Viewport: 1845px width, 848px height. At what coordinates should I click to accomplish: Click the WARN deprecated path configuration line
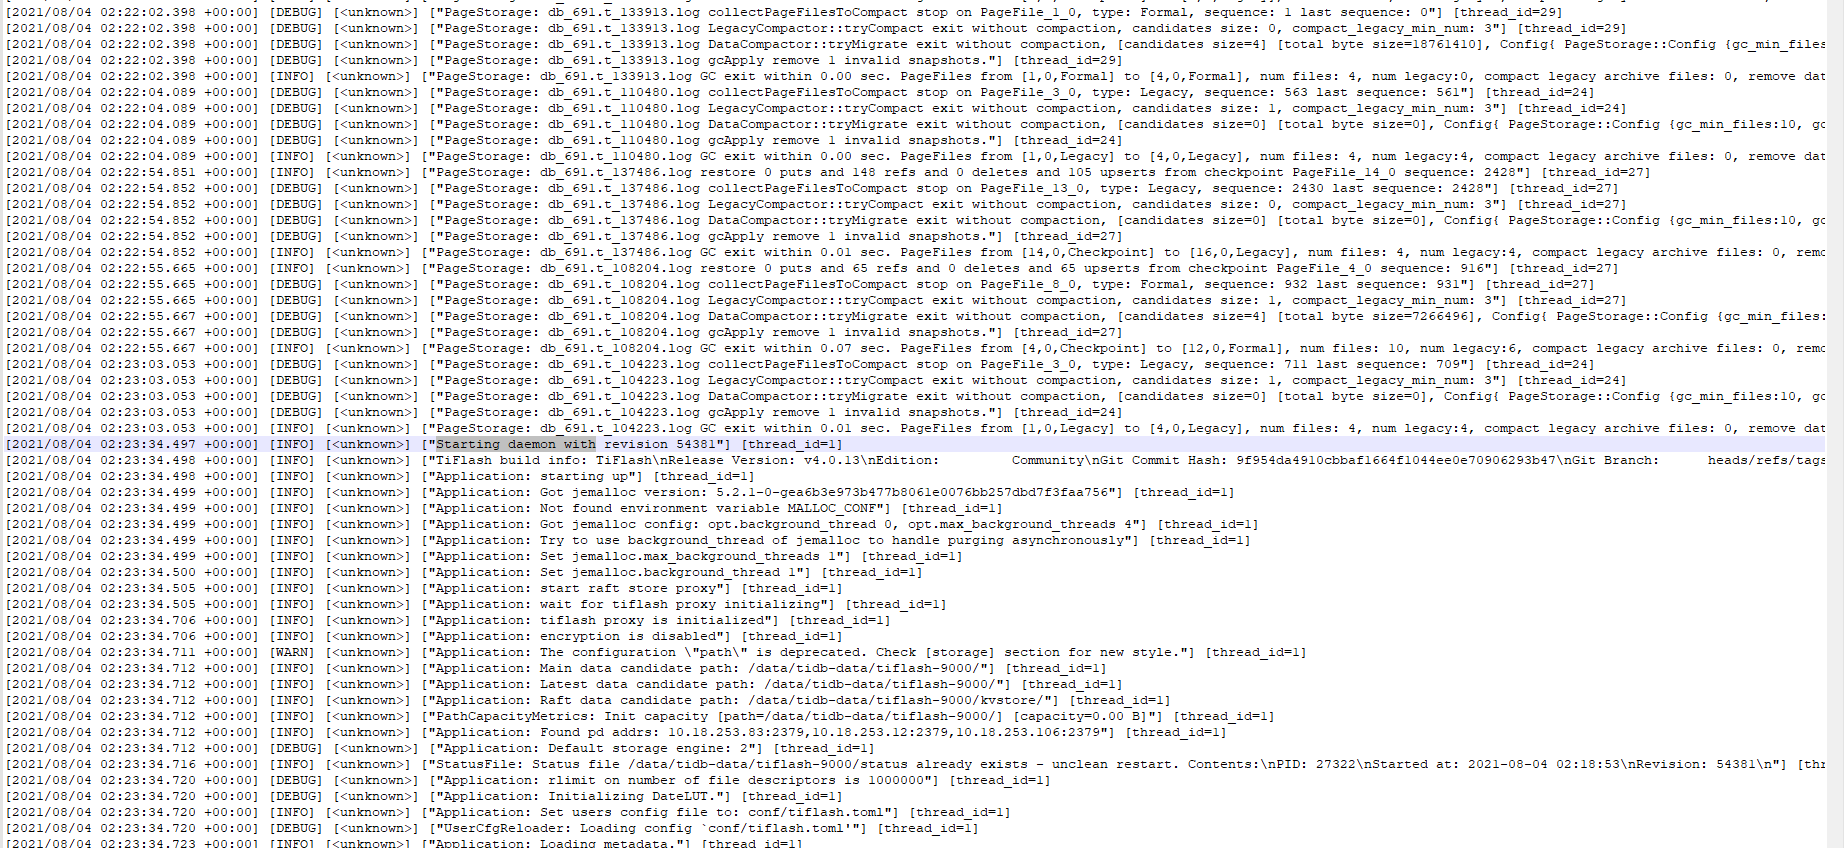coord(656,652)
